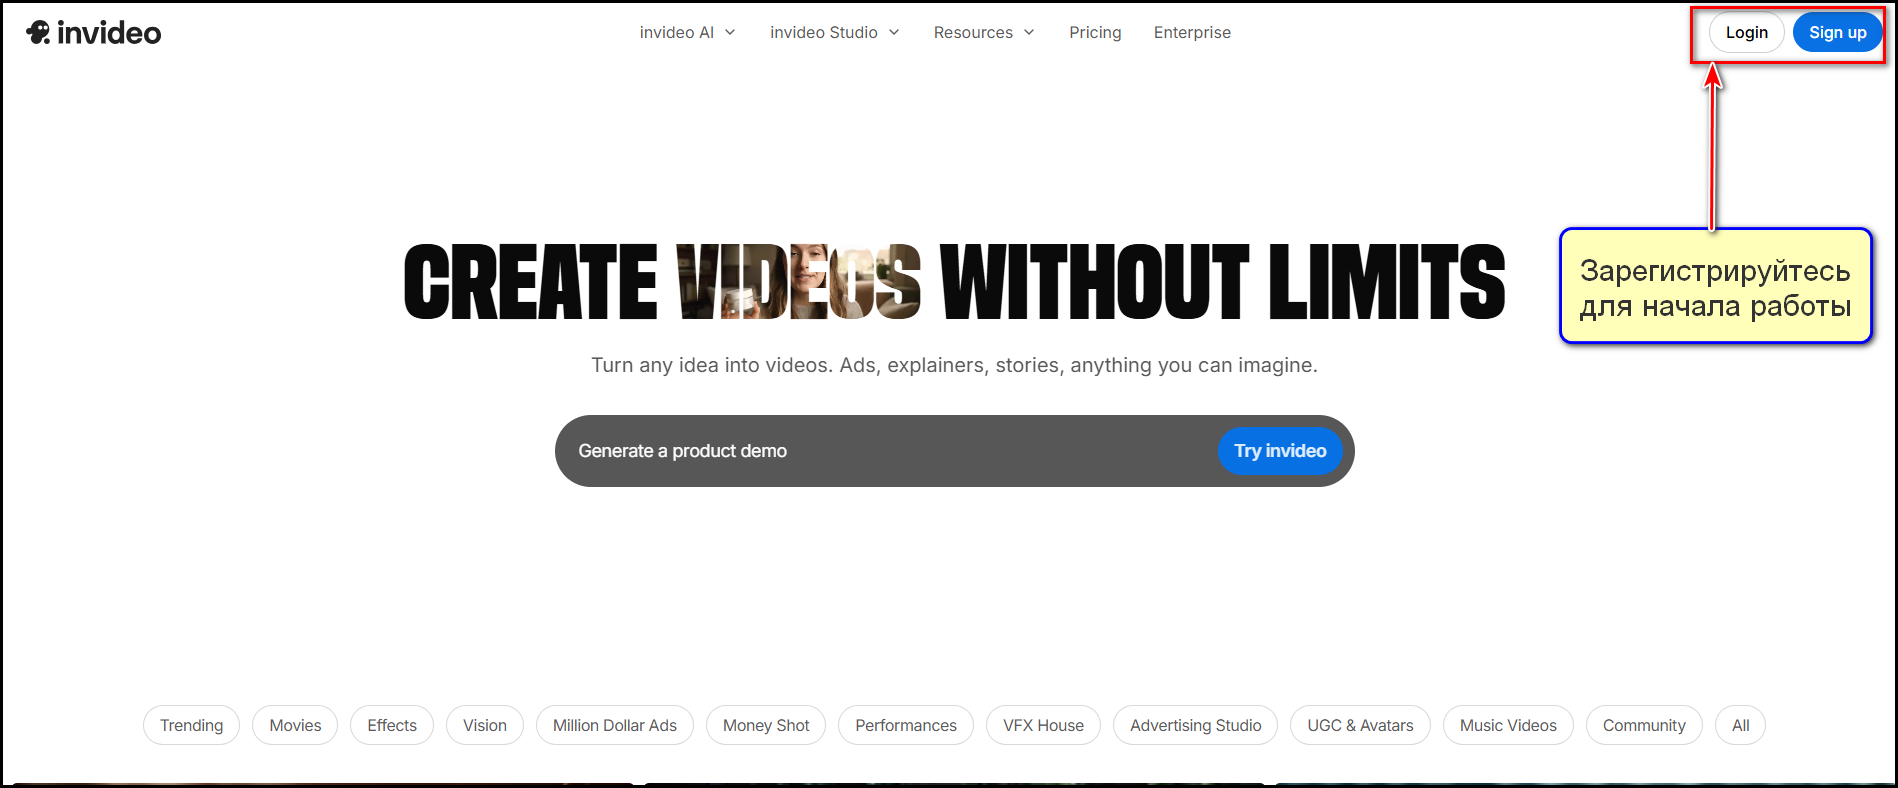Select the Community category chip
1898x788 pixels.
tap(1644, 725)
